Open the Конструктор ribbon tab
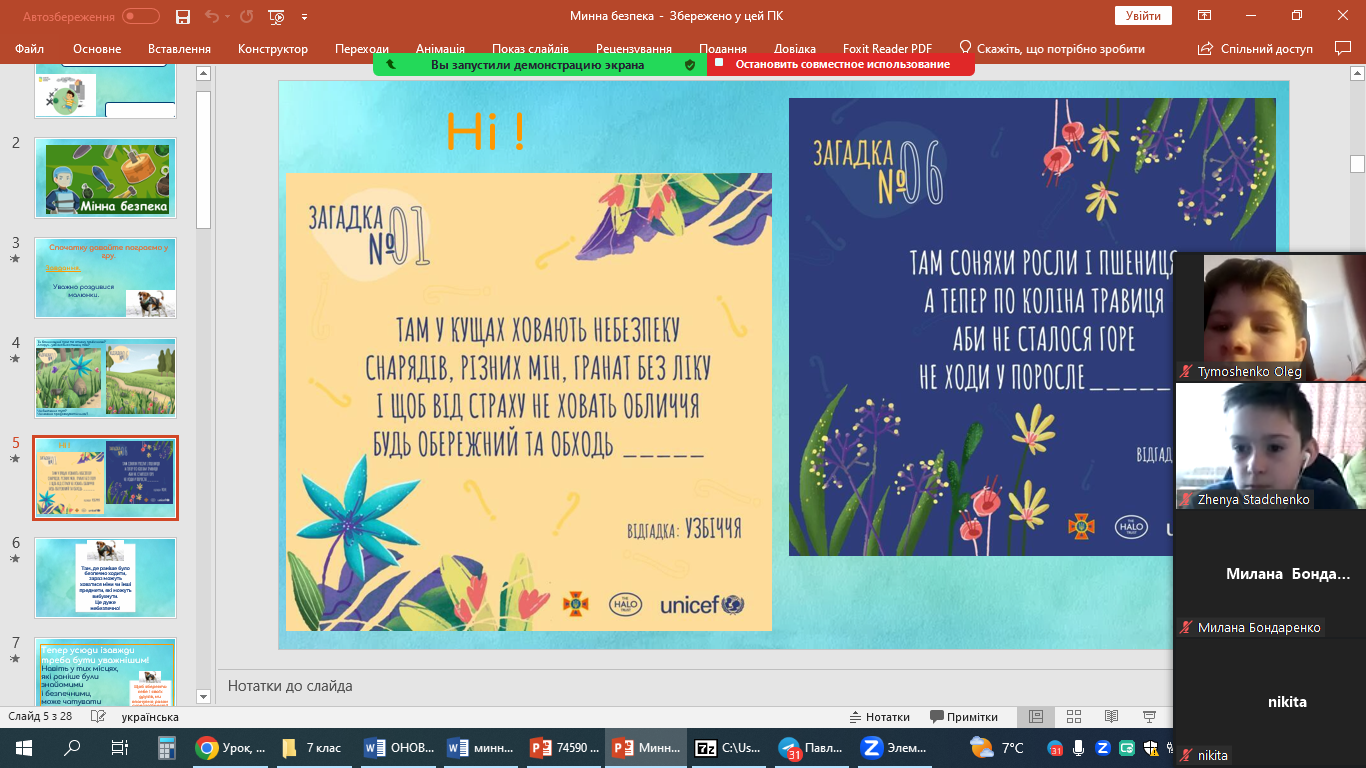Image resolution: width=1366 pixels, height=768 pixels. pos(273,49)
